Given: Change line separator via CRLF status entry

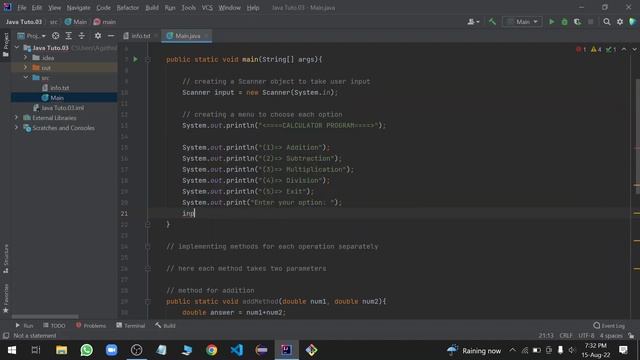Looking at the screenshot, I should [x=566, y=336].
